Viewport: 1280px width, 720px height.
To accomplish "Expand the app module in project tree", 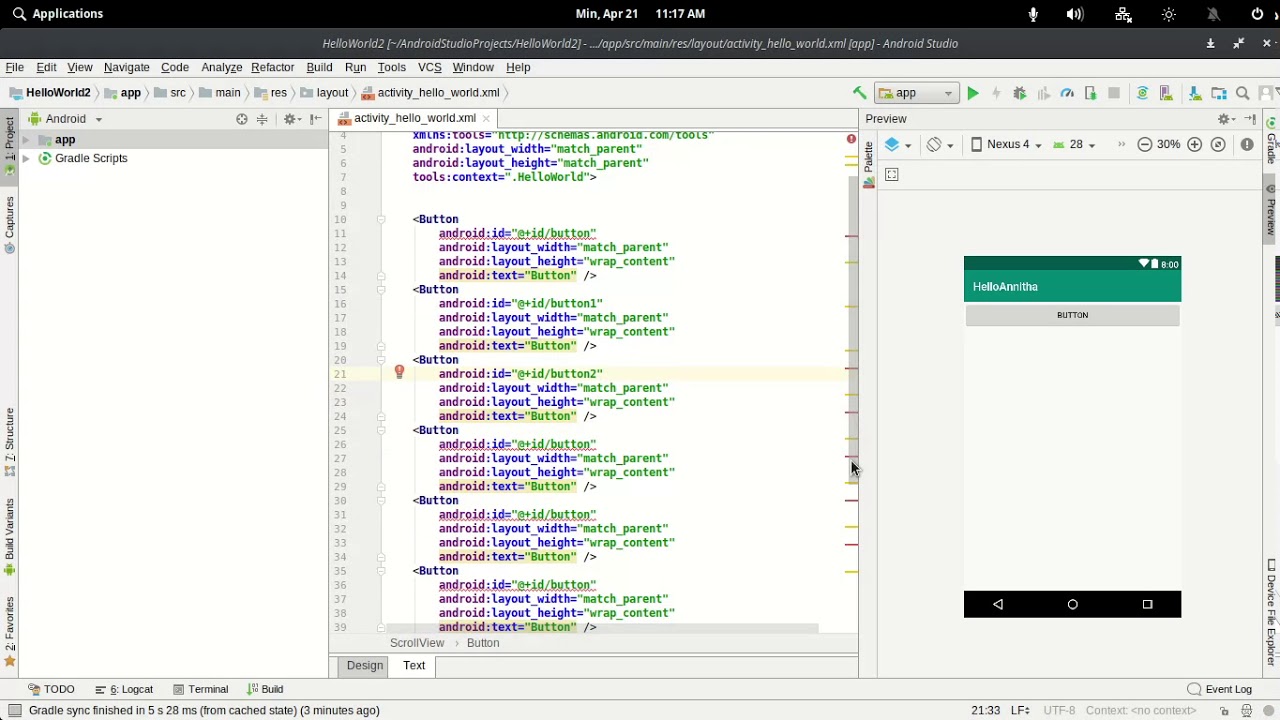I will [x=26, y=140].
